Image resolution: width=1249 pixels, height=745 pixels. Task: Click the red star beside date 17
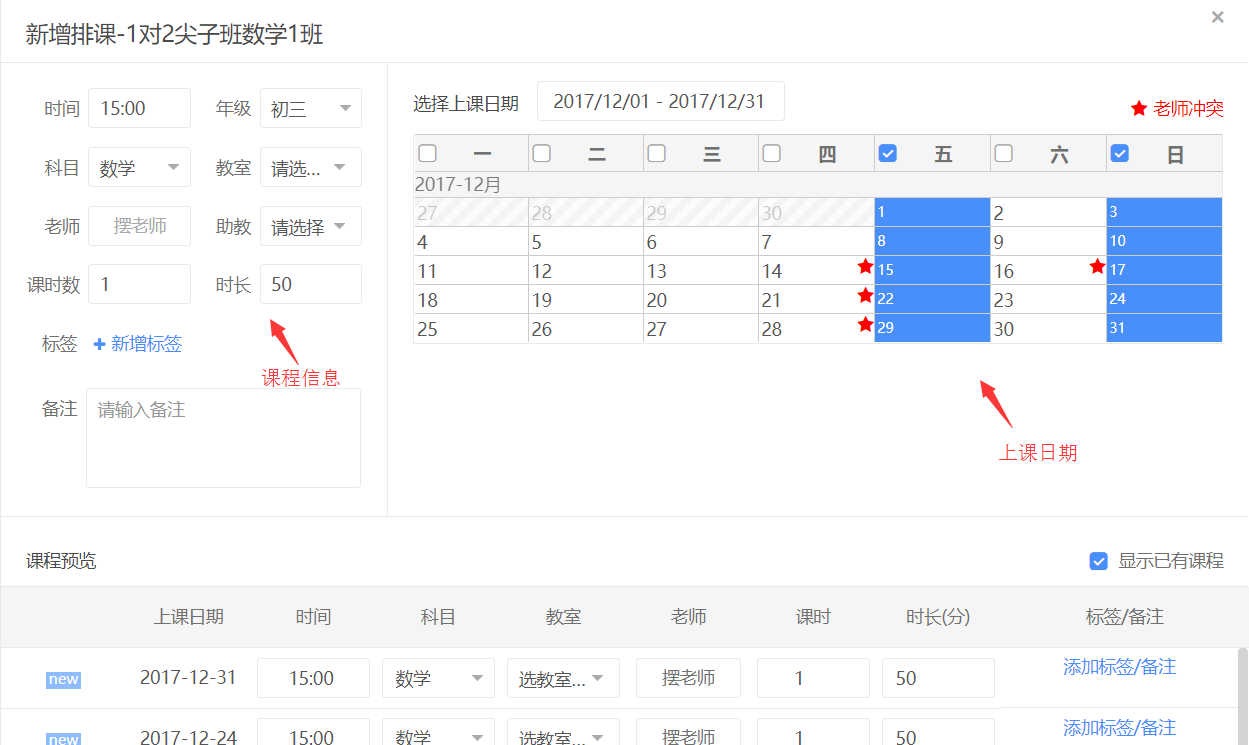coord(1098,266)
